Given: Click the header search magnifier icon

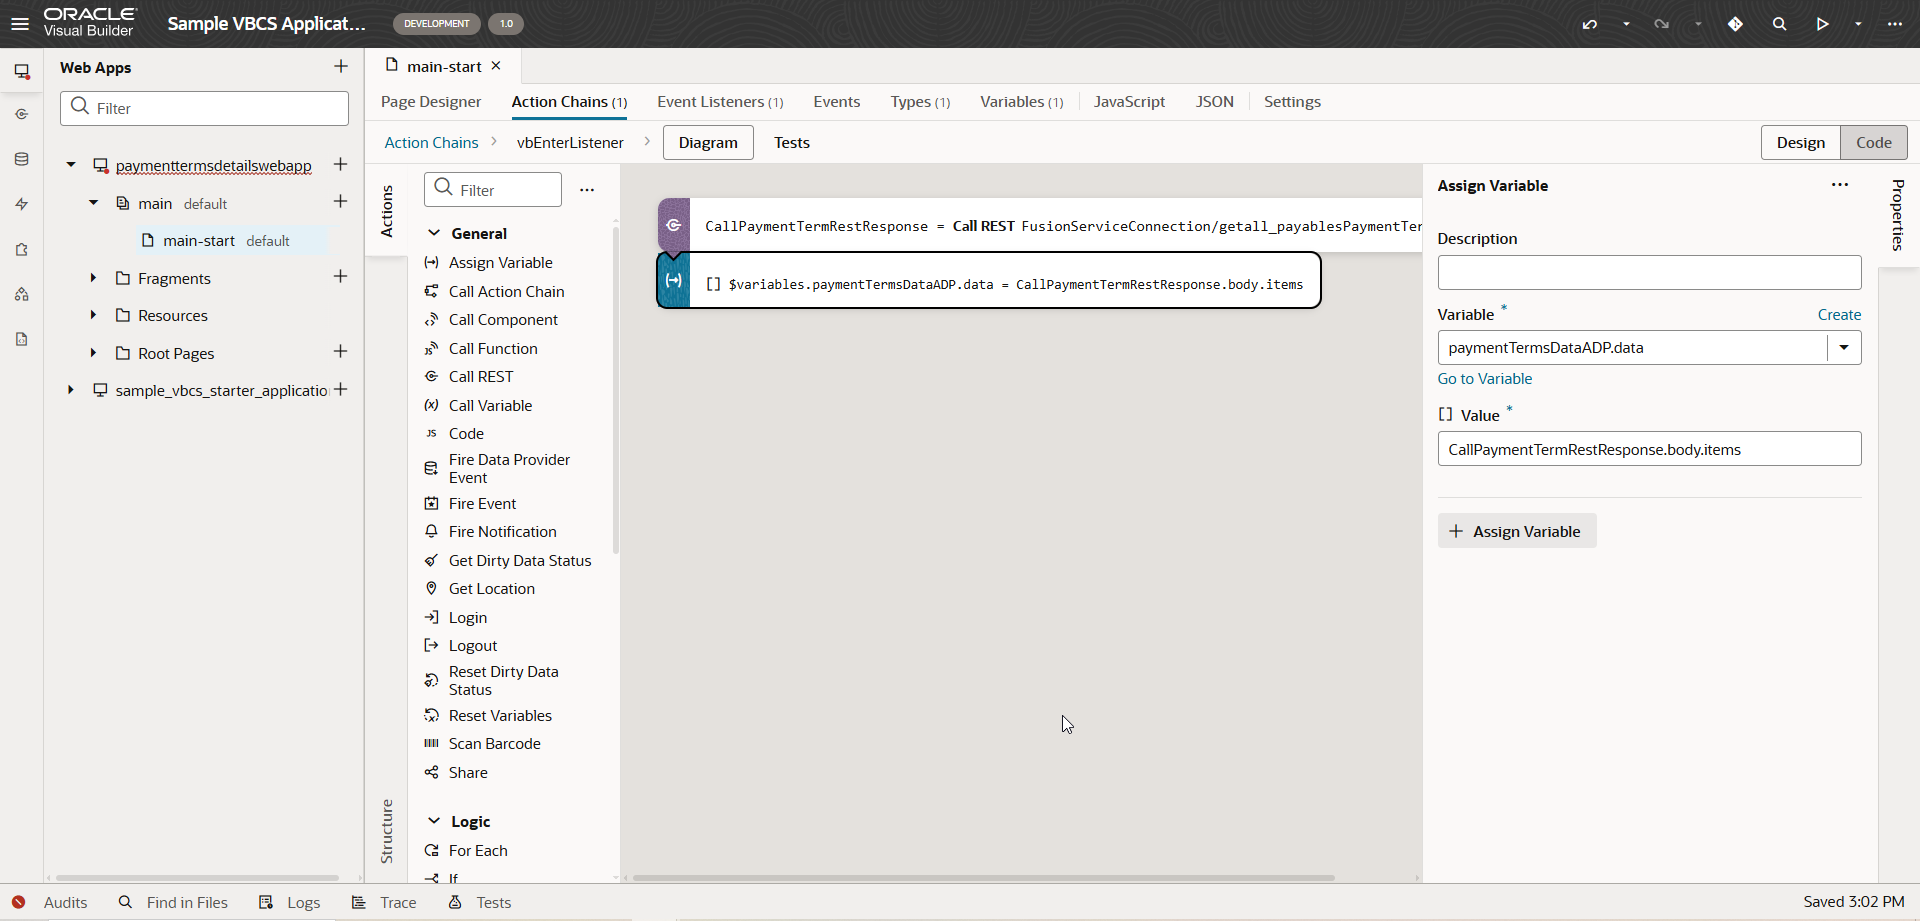Looking at the screenshot, I should tap(1779, 24).
